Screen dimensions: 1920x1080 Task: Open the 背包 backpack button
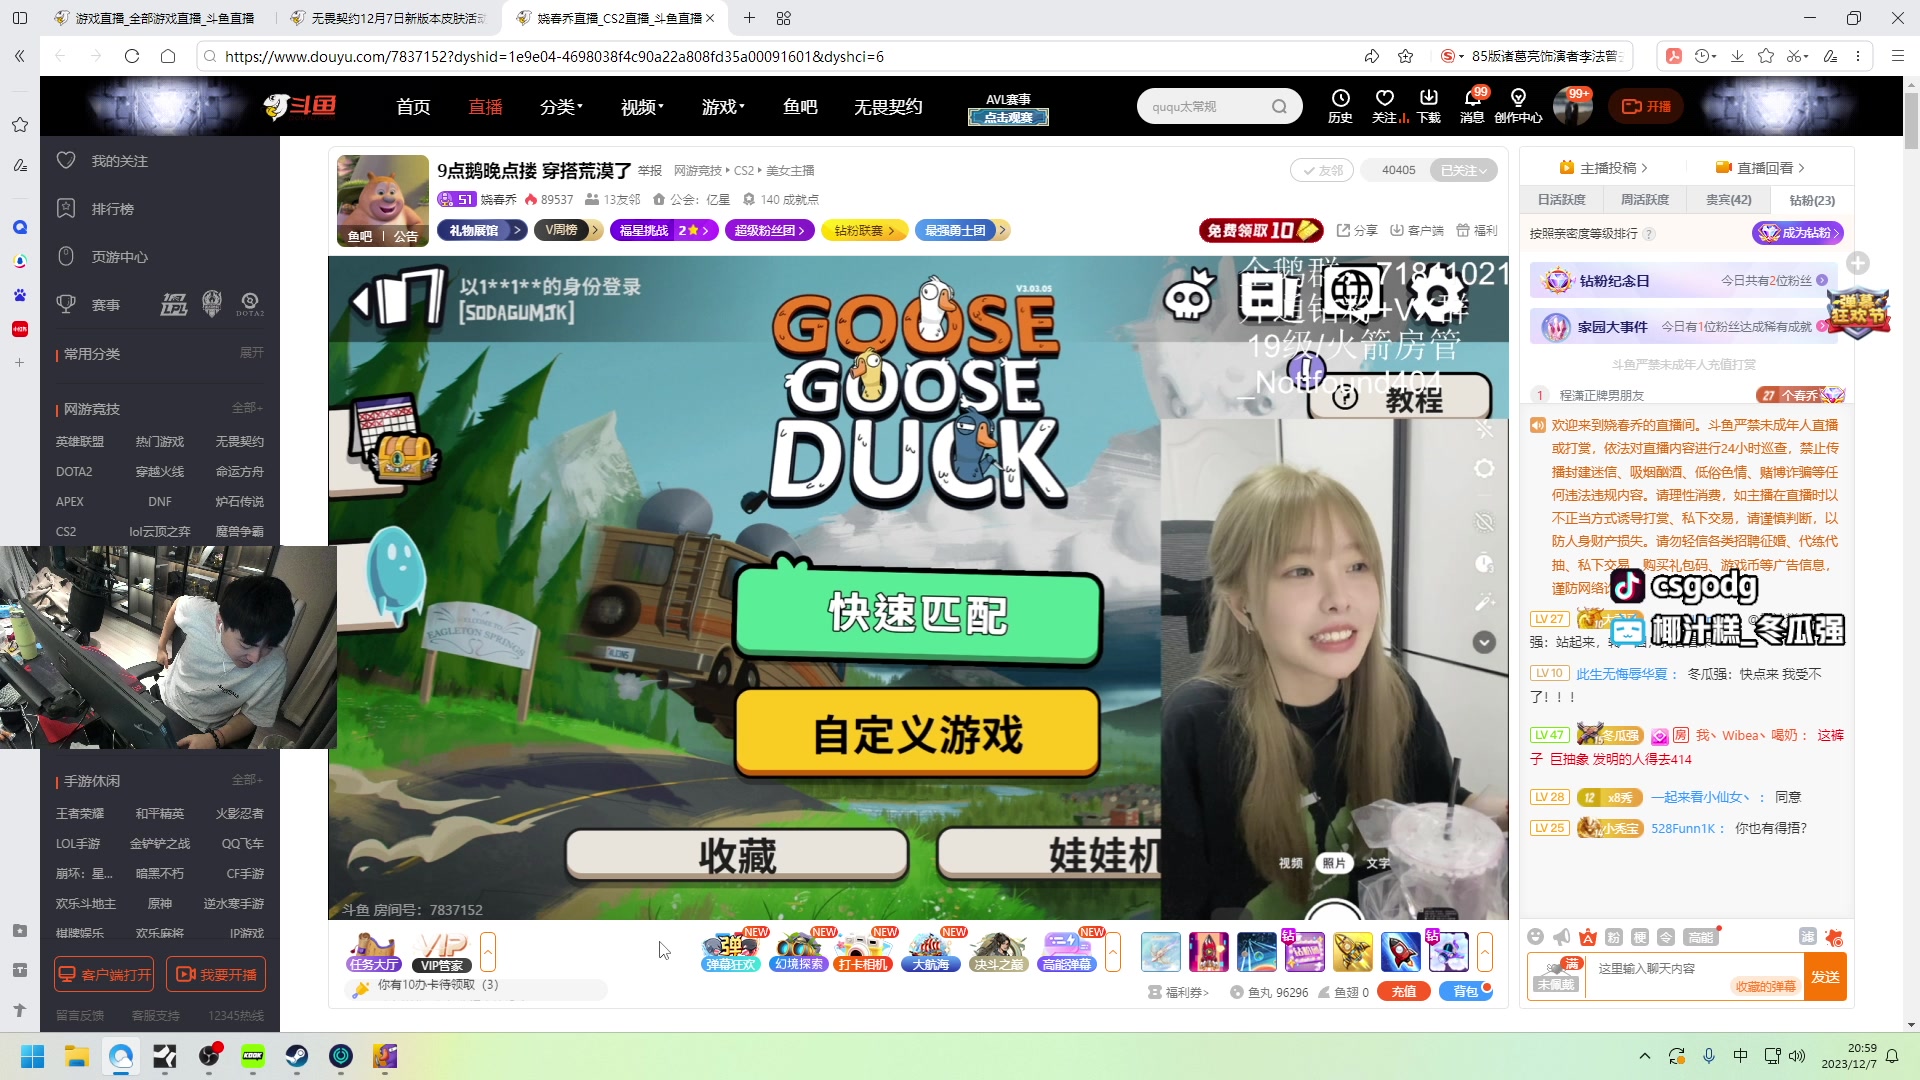tap(1466, 992)
